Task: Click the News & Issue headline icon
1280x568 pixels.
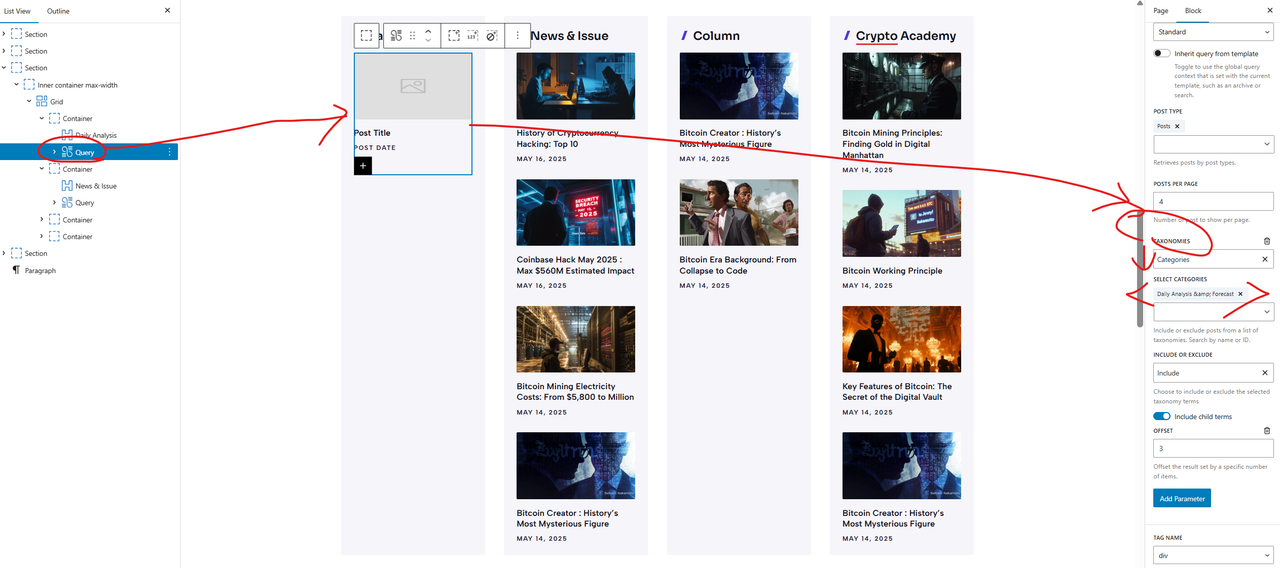Action: 67,186
